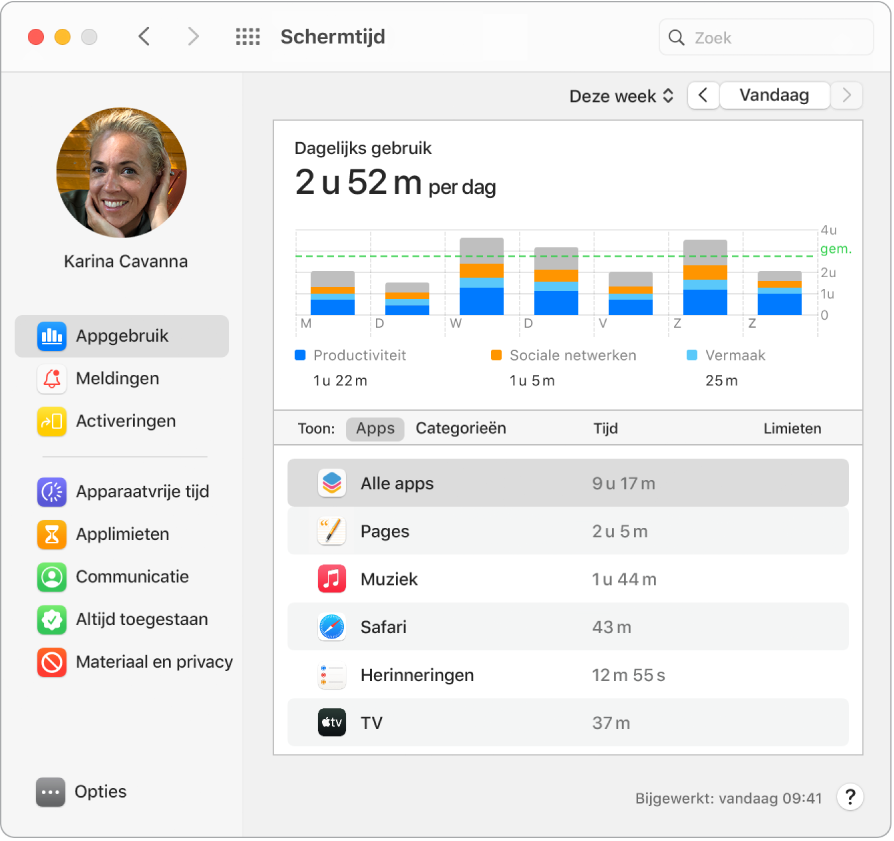Screen dimensions: 894x841
Task: Open the Deze week dropdown
Action: tap(621, 95)
